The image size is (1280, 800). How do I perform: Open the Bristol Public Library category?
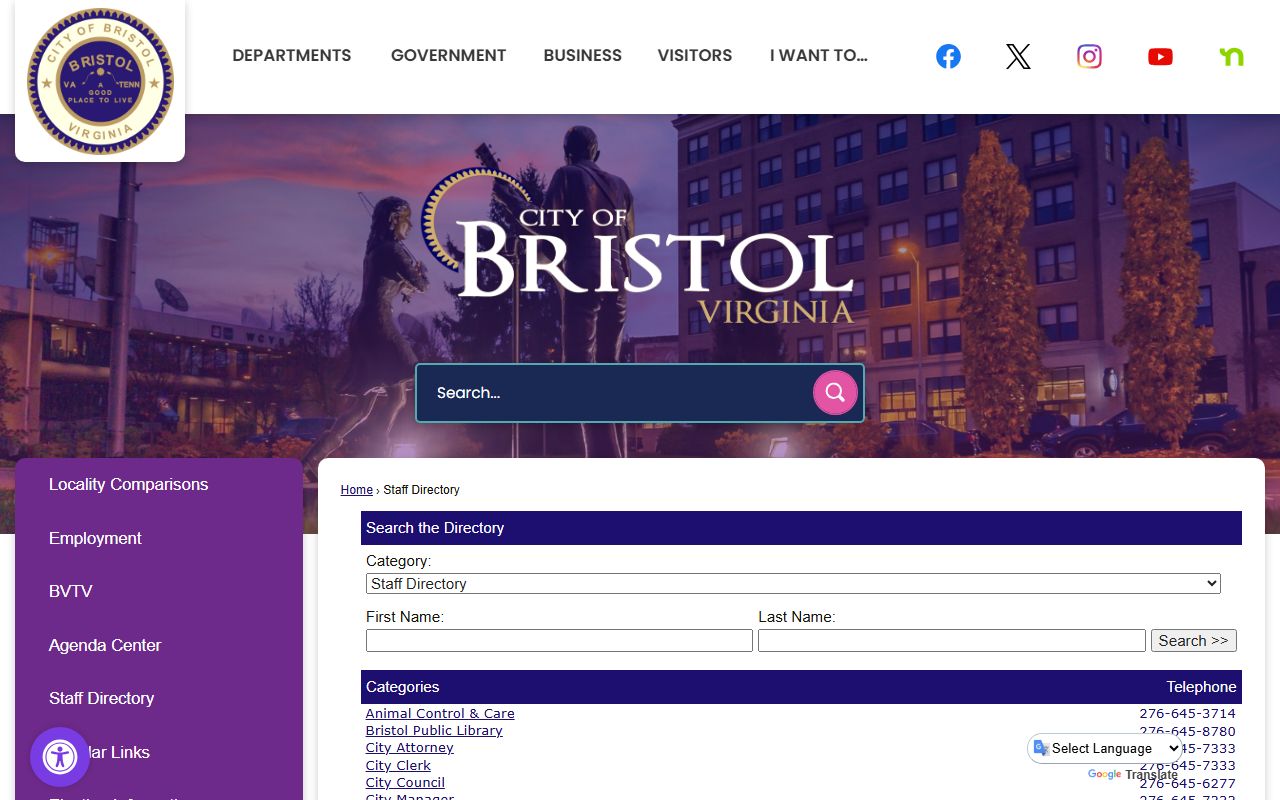point(434,731)
